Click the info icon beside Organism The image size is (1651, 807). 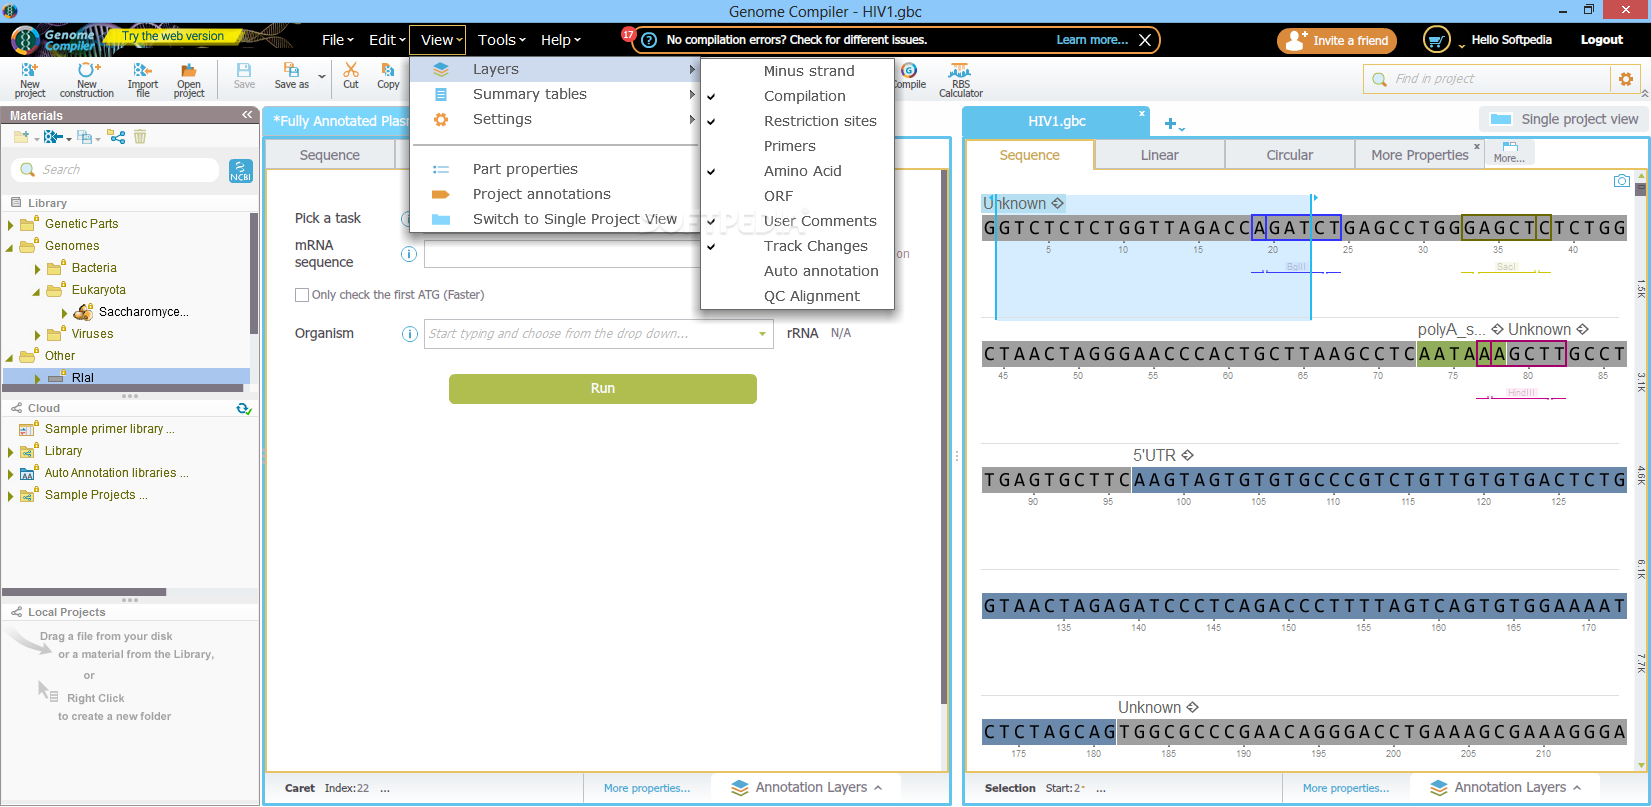[409, 334]
